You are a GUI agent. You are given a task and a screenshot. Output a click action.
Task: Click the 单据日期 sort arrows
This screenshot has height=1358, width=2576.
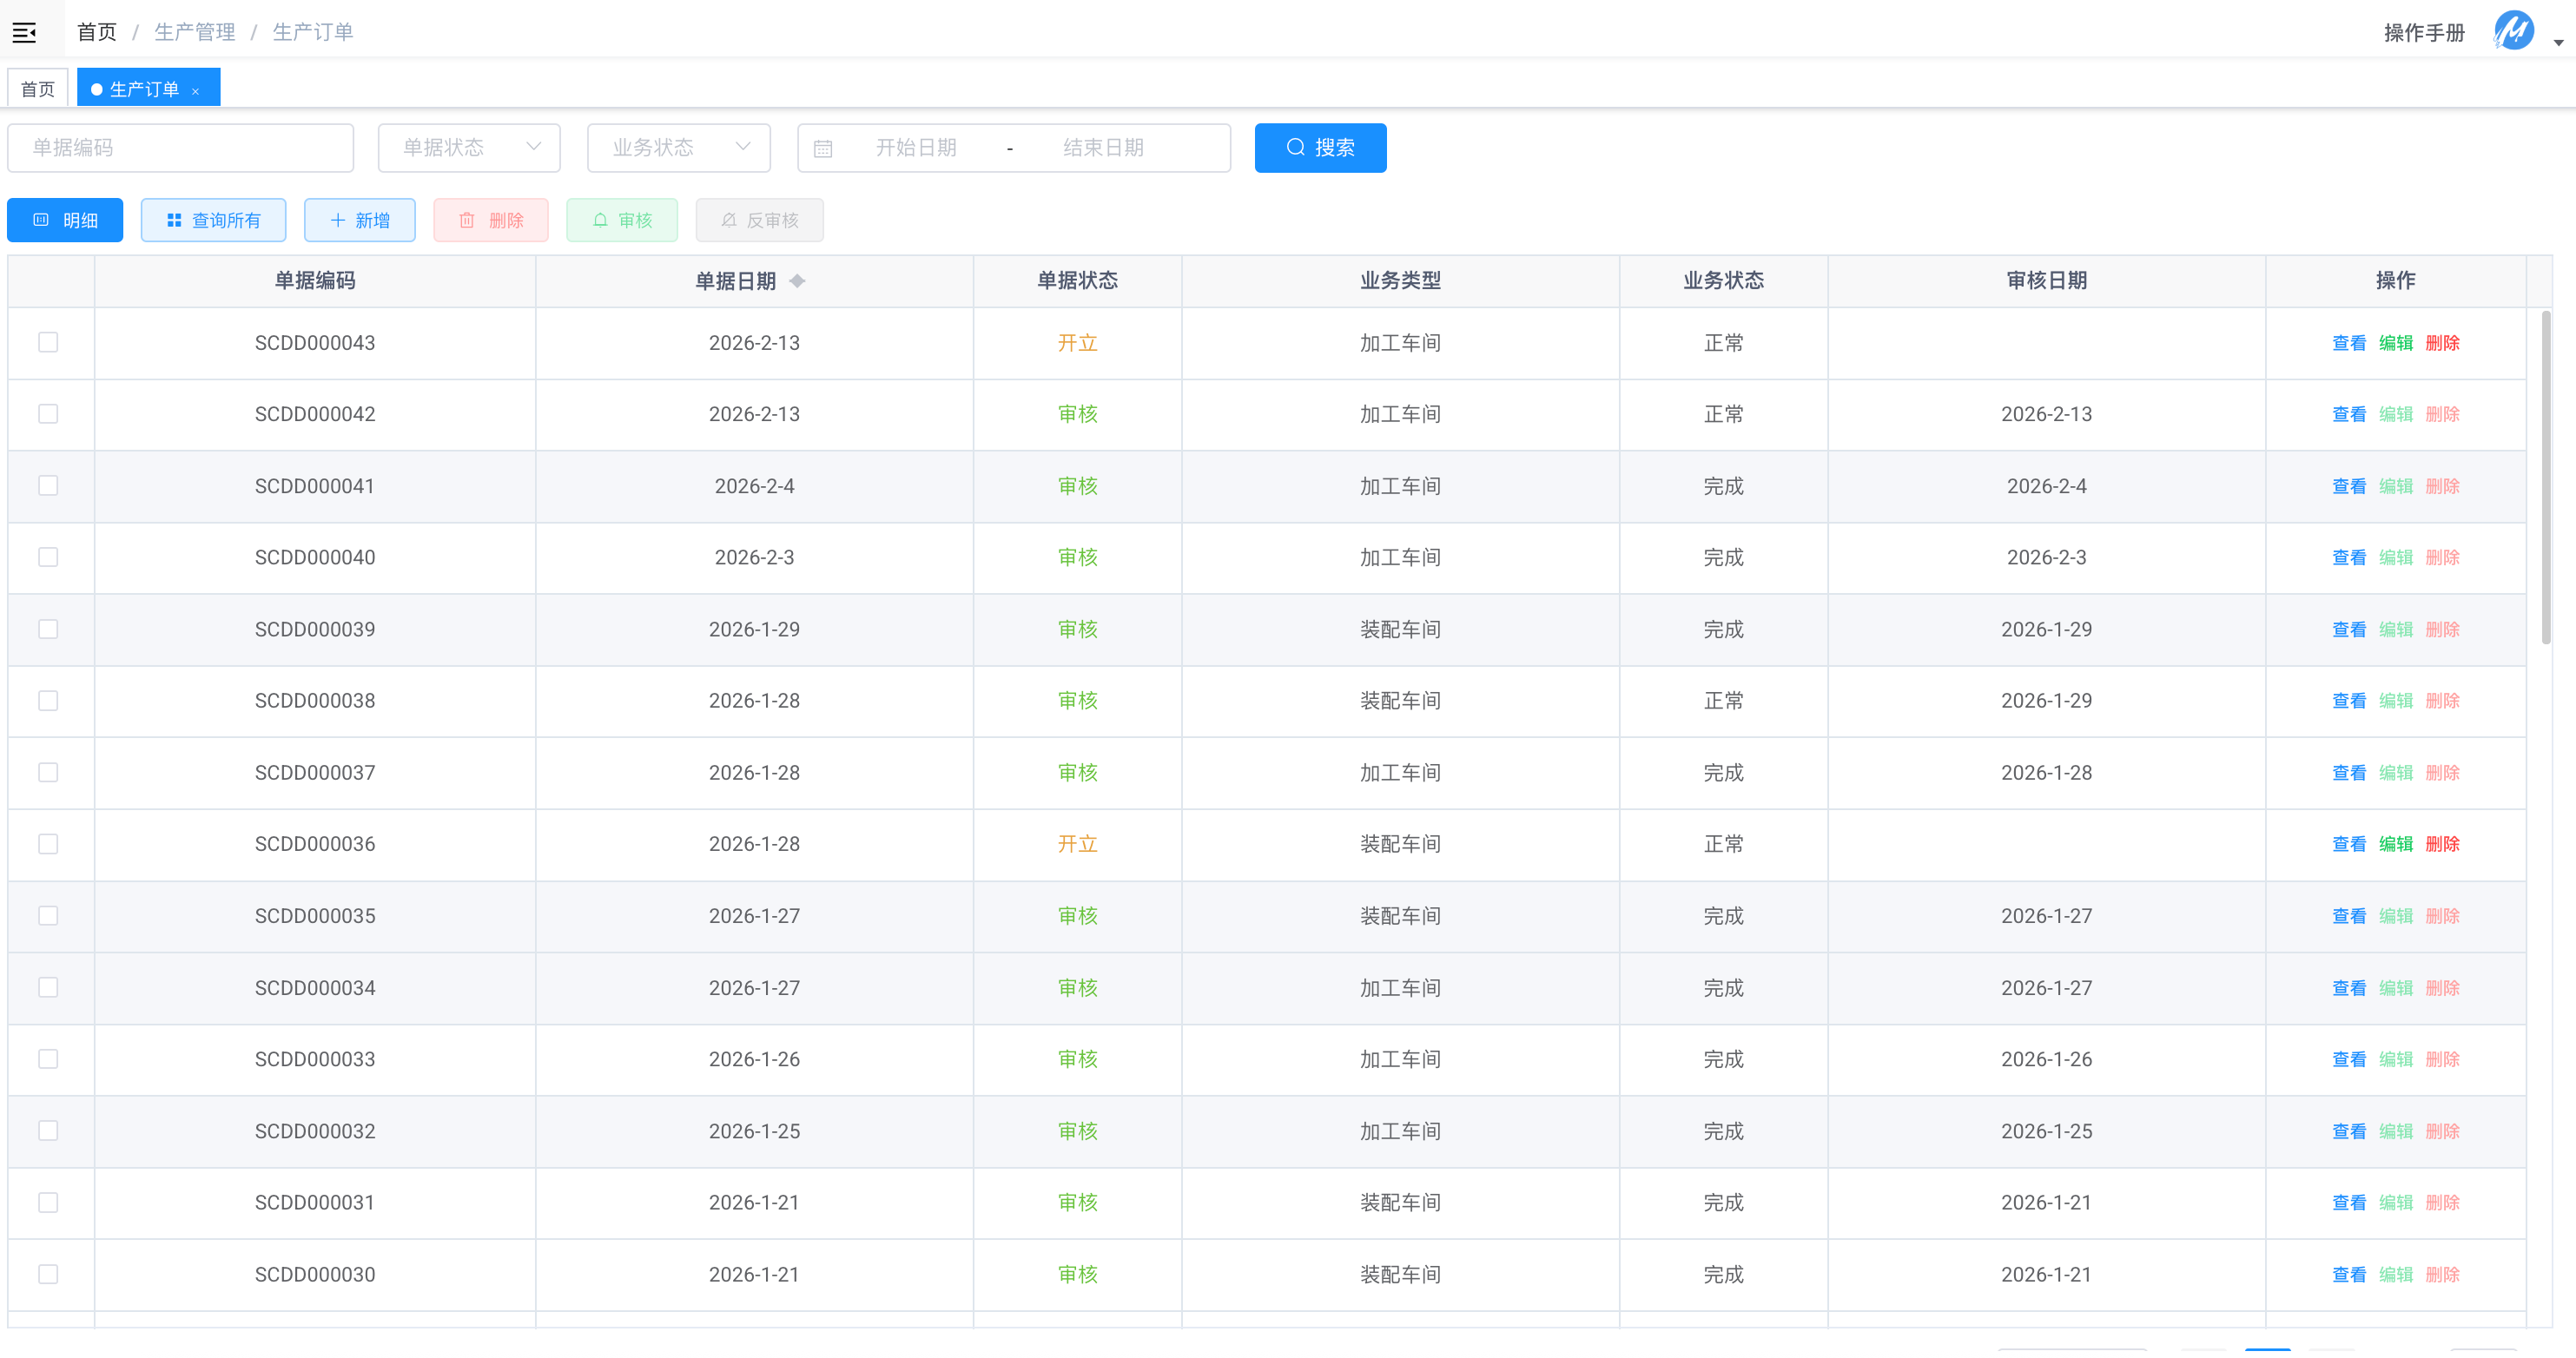797,281
